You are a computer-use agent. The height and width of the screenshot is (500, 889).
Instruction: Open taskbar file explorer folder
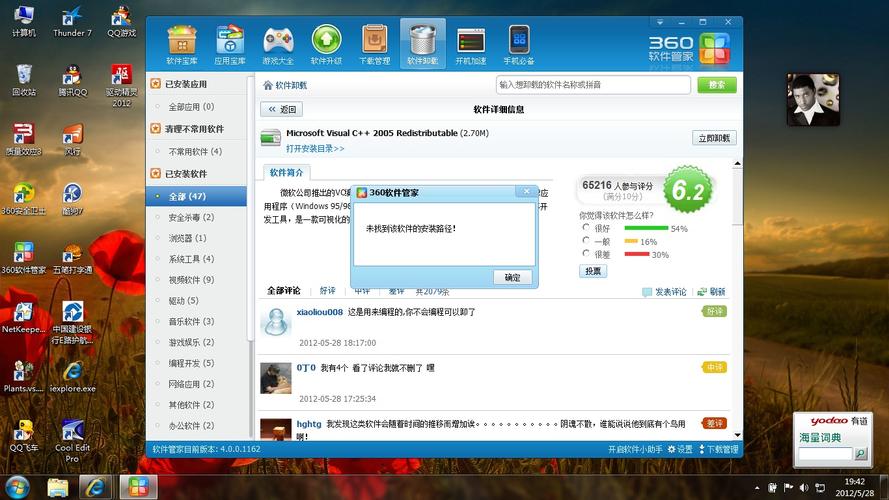point(58,487)
